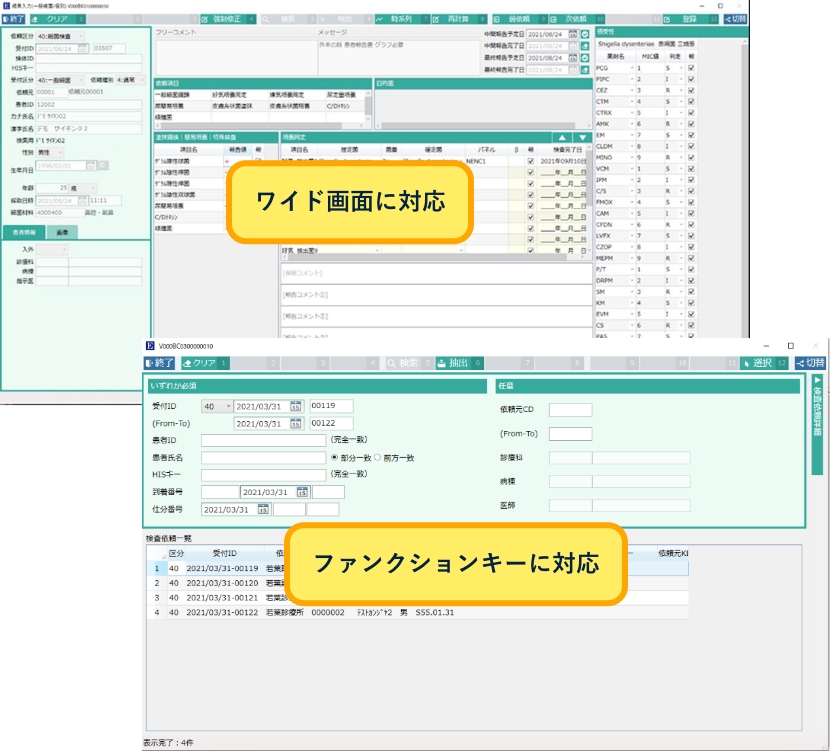Click 選択 button in the lower window toolbar
830x751 pixels.
(x=761, y=363)
